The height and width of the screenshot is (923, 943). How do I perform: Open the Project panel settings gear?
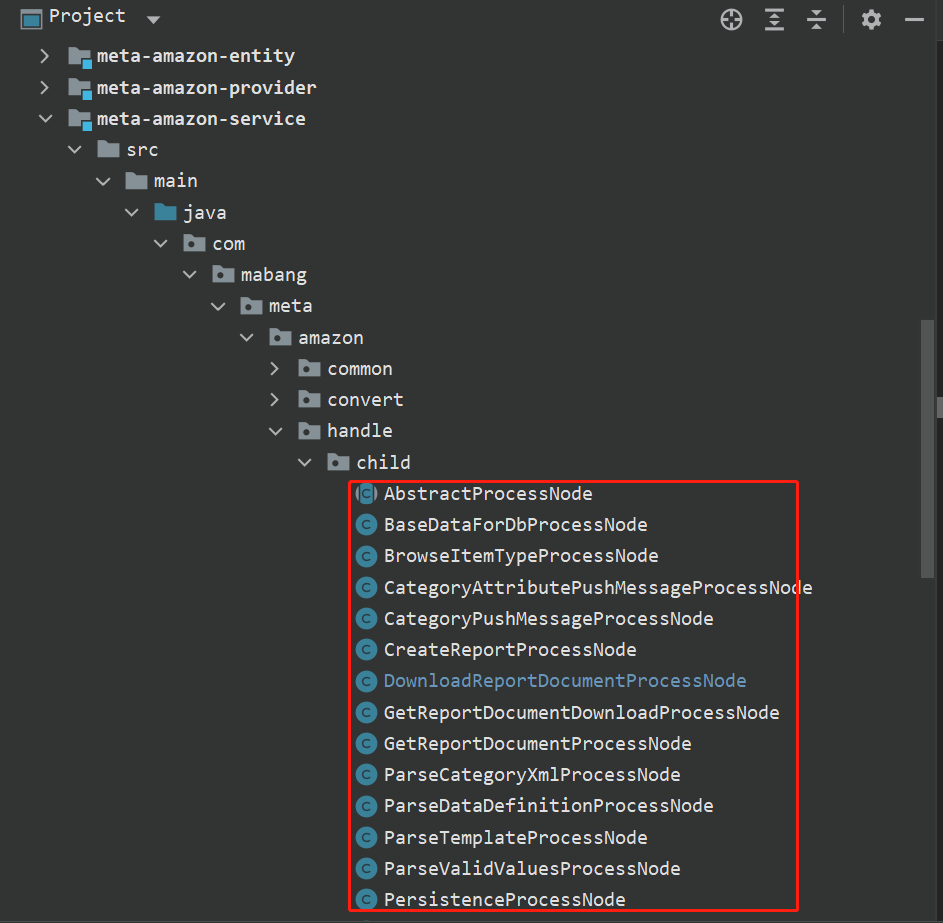tap(871, 19)
